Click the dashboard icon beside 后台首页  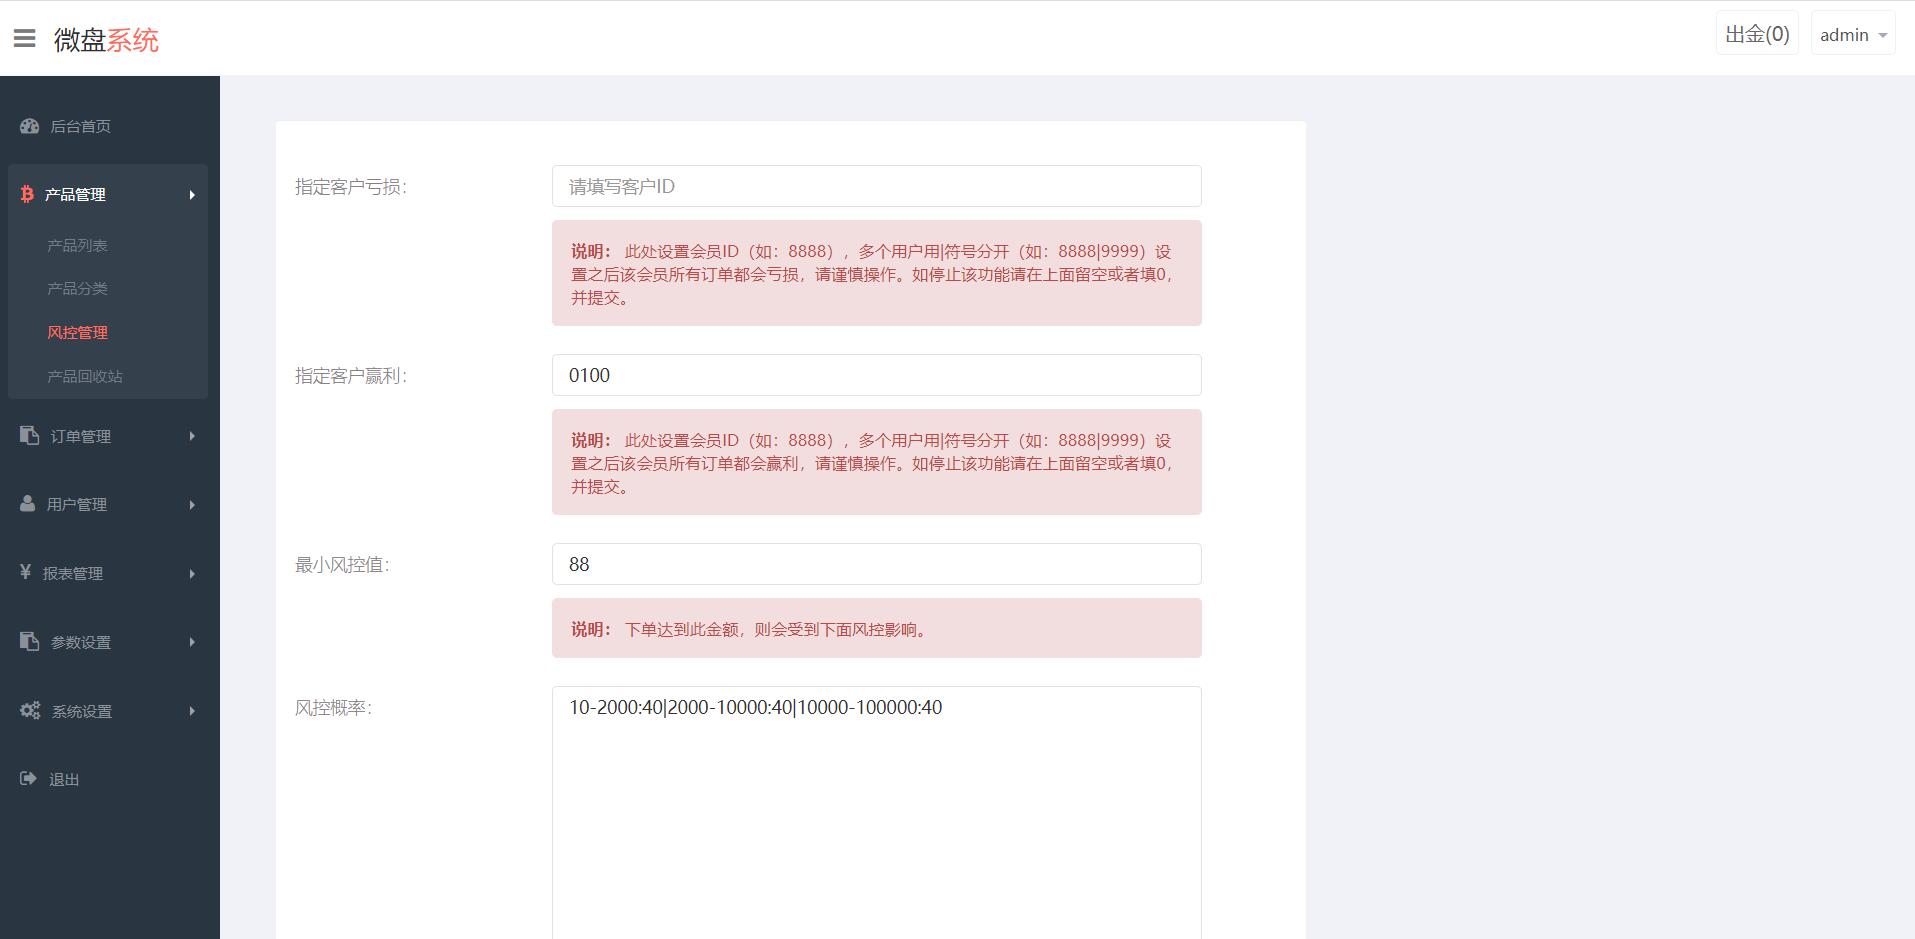pos(29,126)
